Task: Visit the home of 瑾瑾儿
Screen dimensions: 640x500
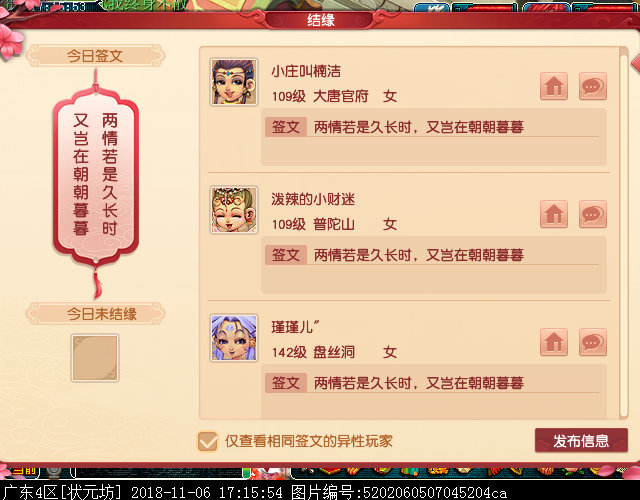Action: point(554,342)
